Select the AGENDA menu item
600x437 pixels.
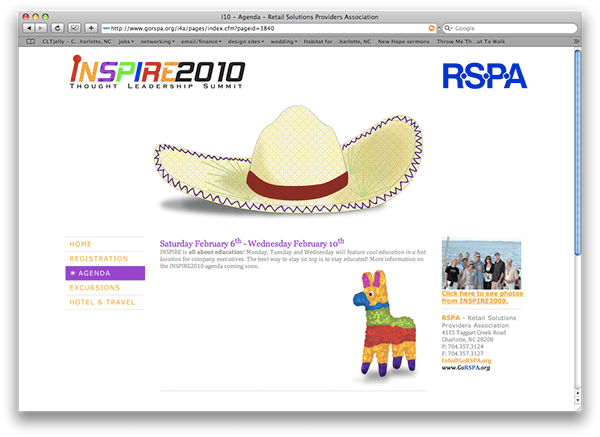click(x=105, y=273)
